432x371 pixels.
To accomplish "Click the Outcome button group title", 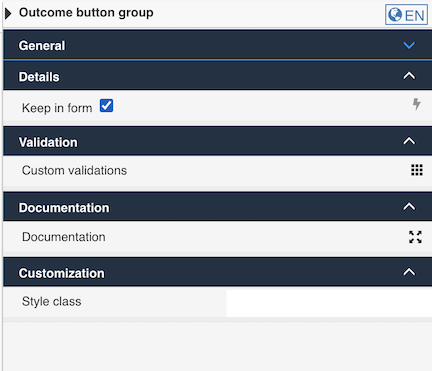I will [86, 13].
